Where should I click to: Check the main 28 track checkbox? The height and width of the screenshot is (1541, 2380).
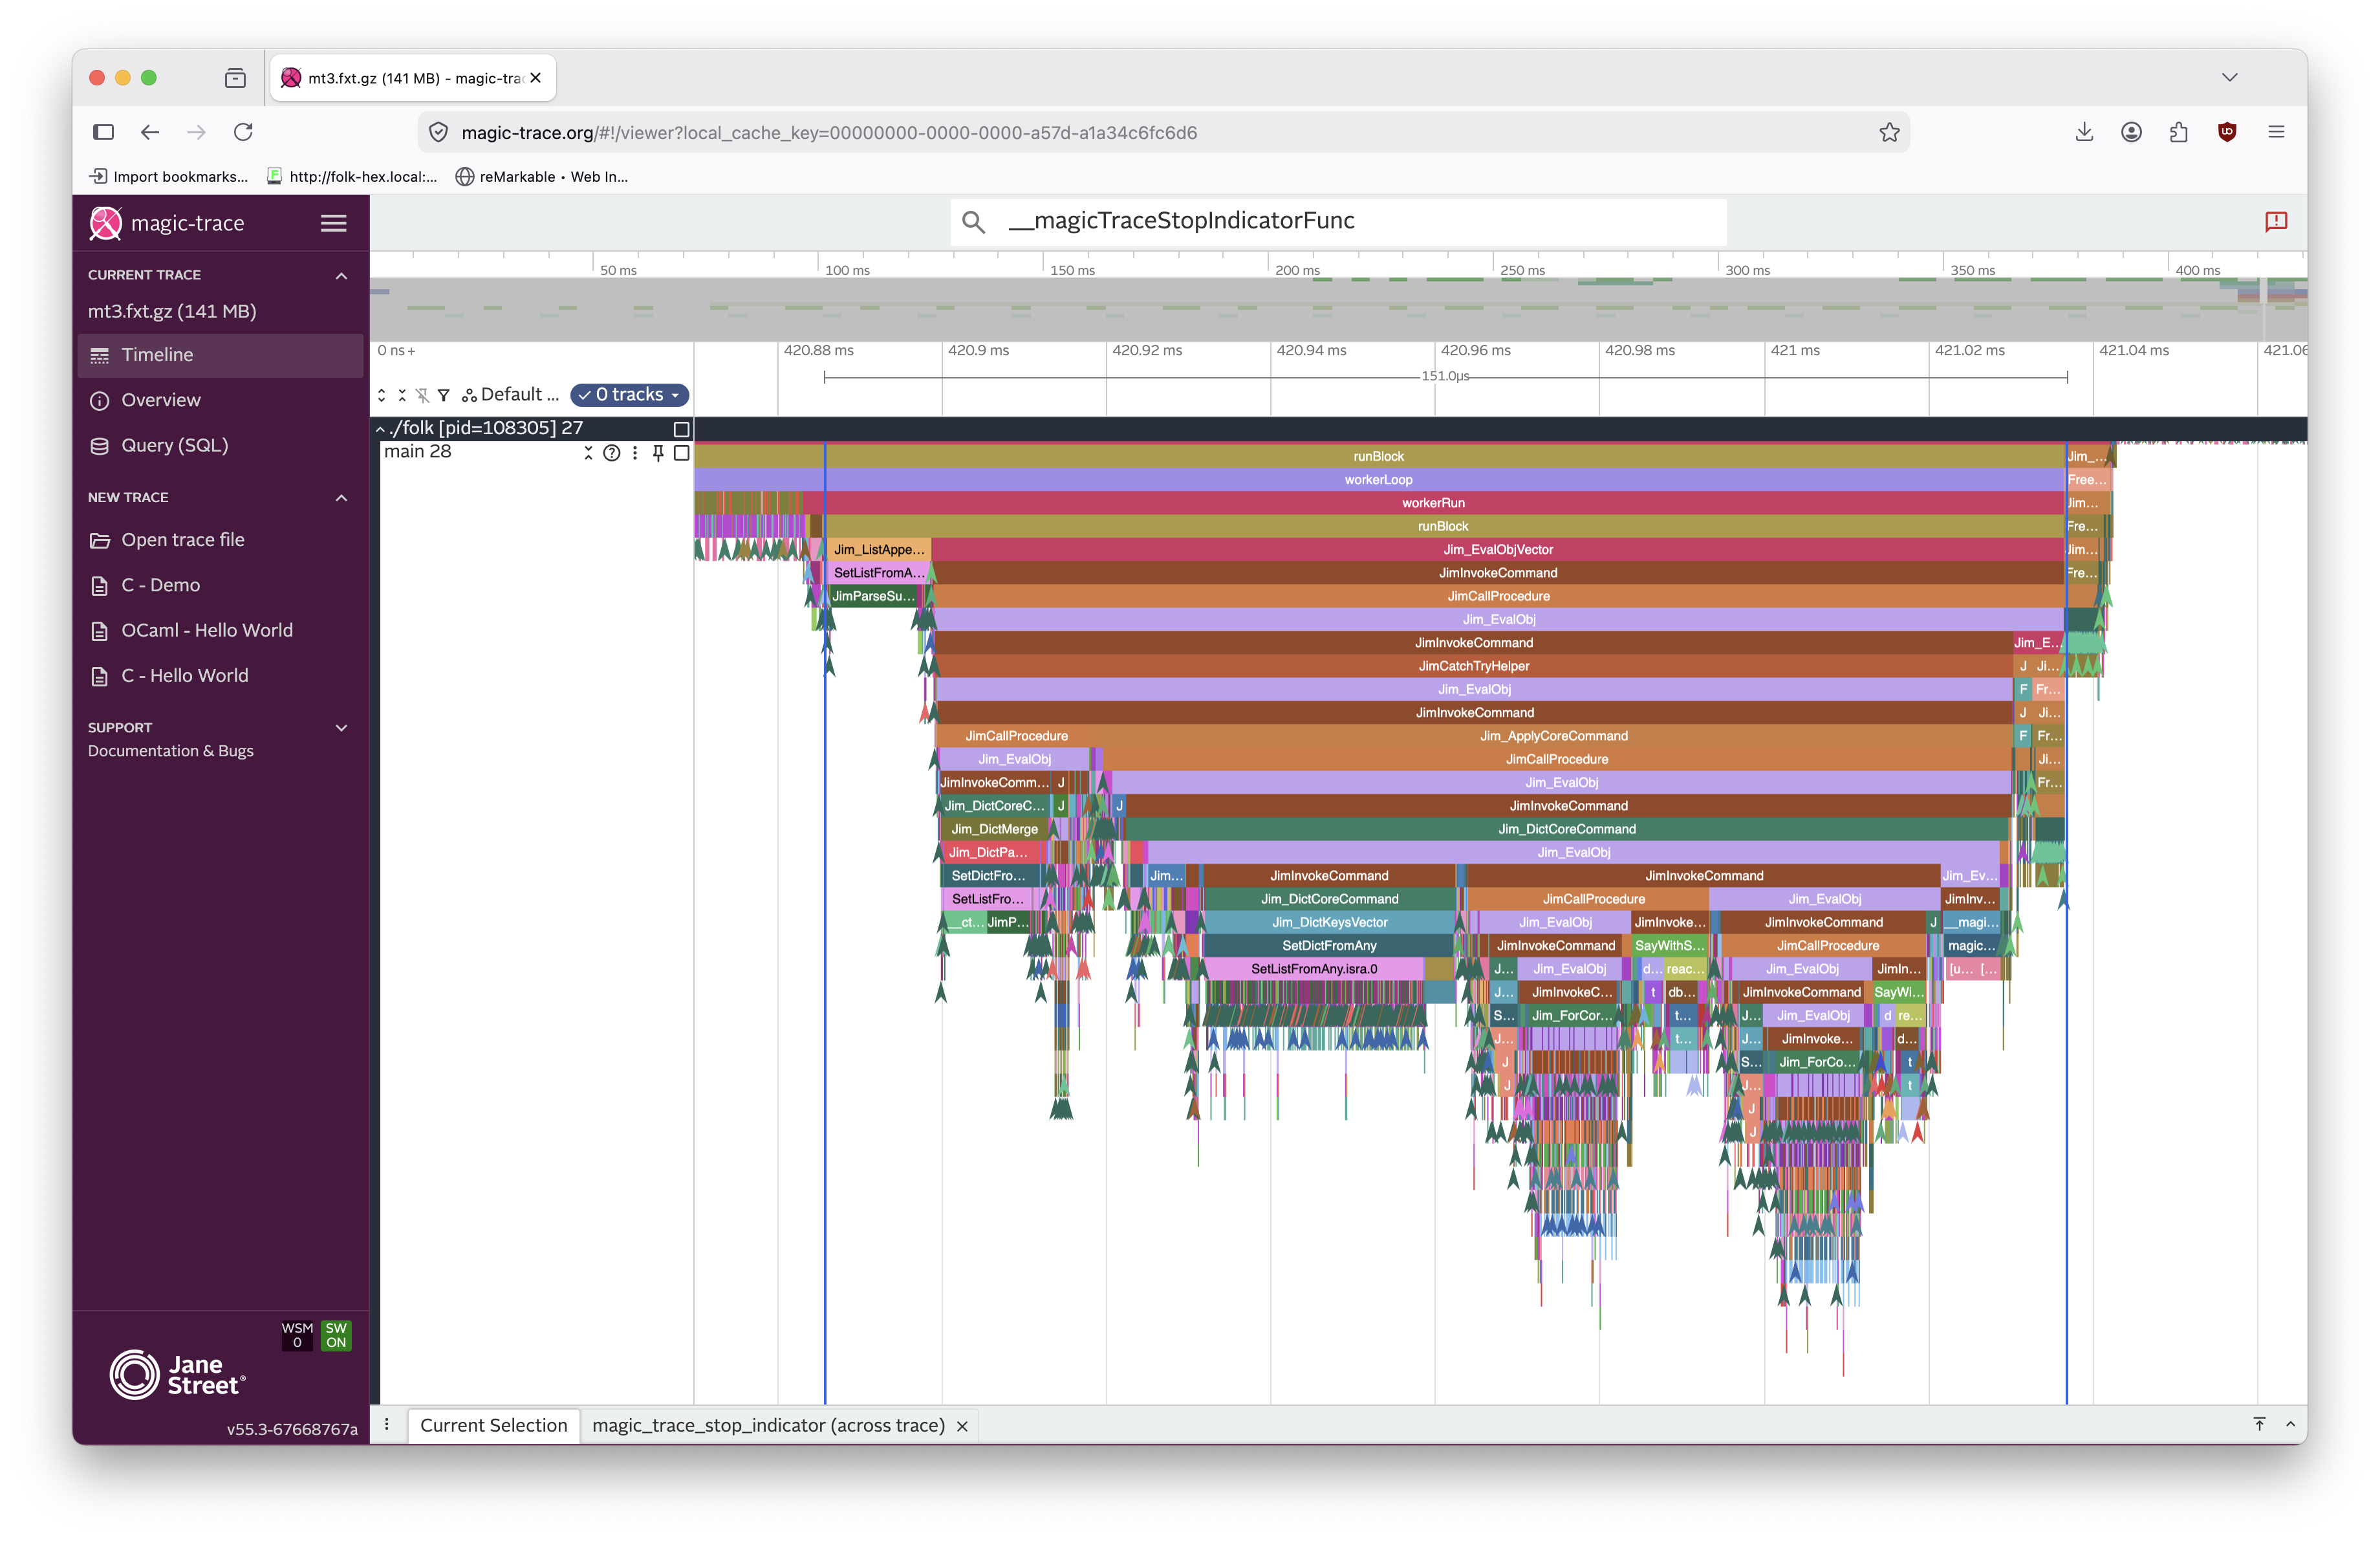click(682, 453)
